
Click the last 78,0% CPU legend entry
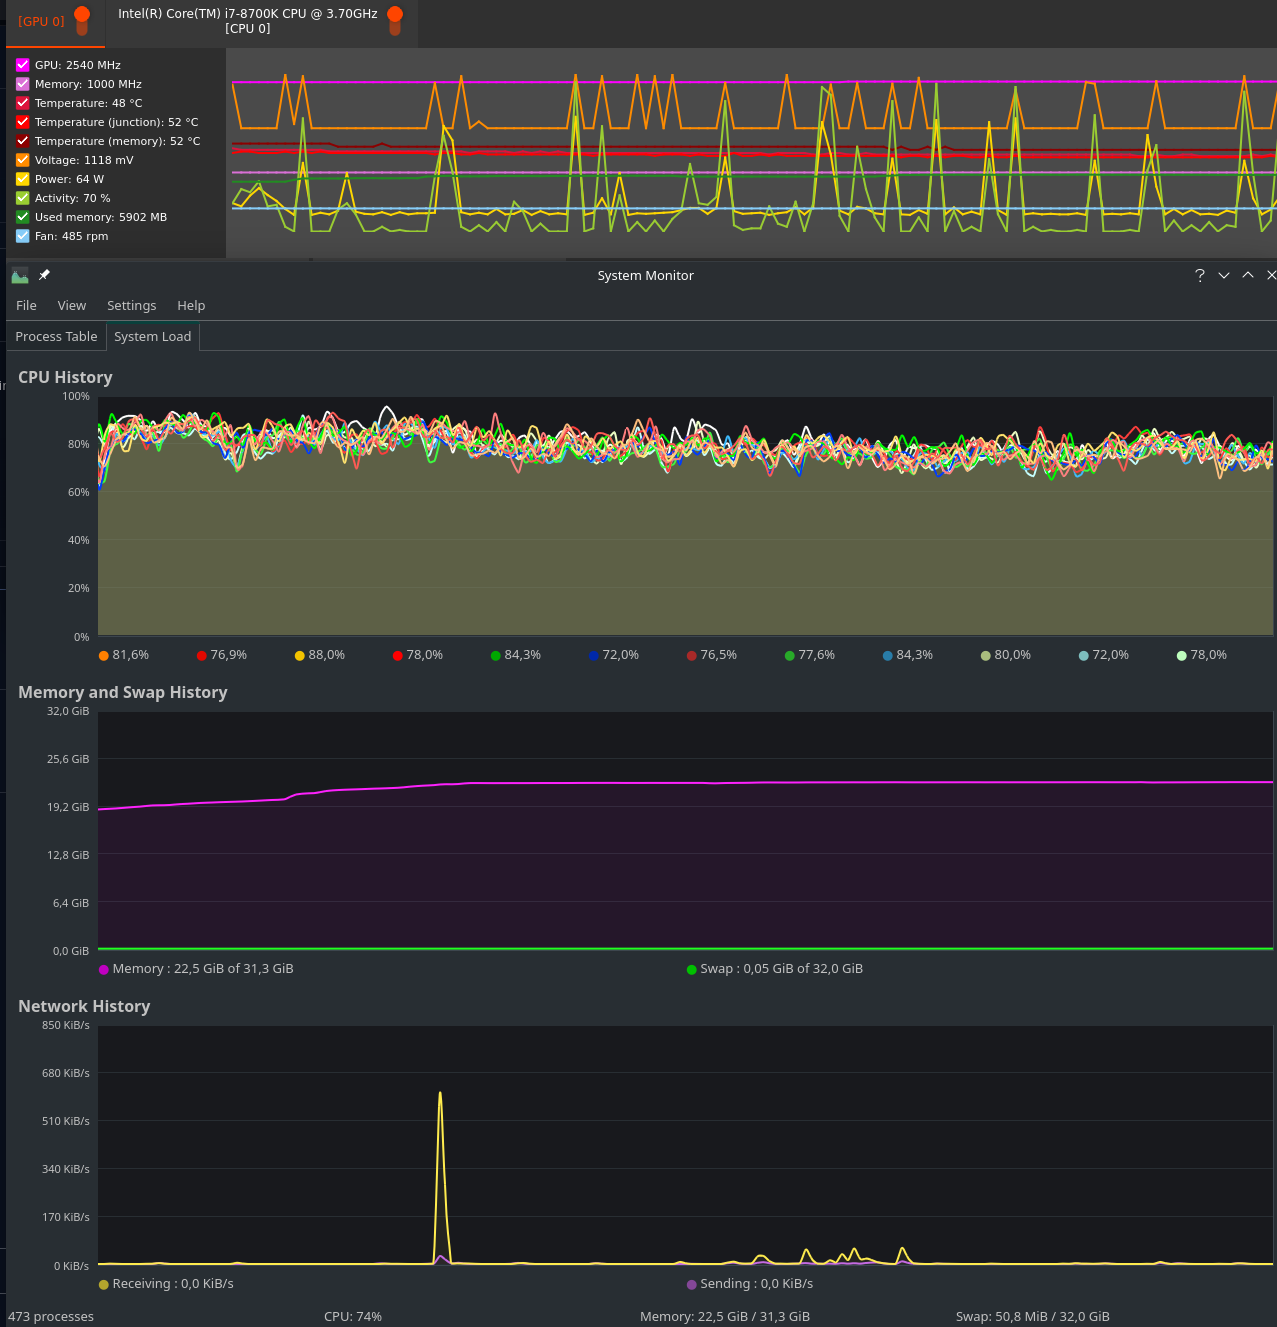click(x=1202, y=655)
